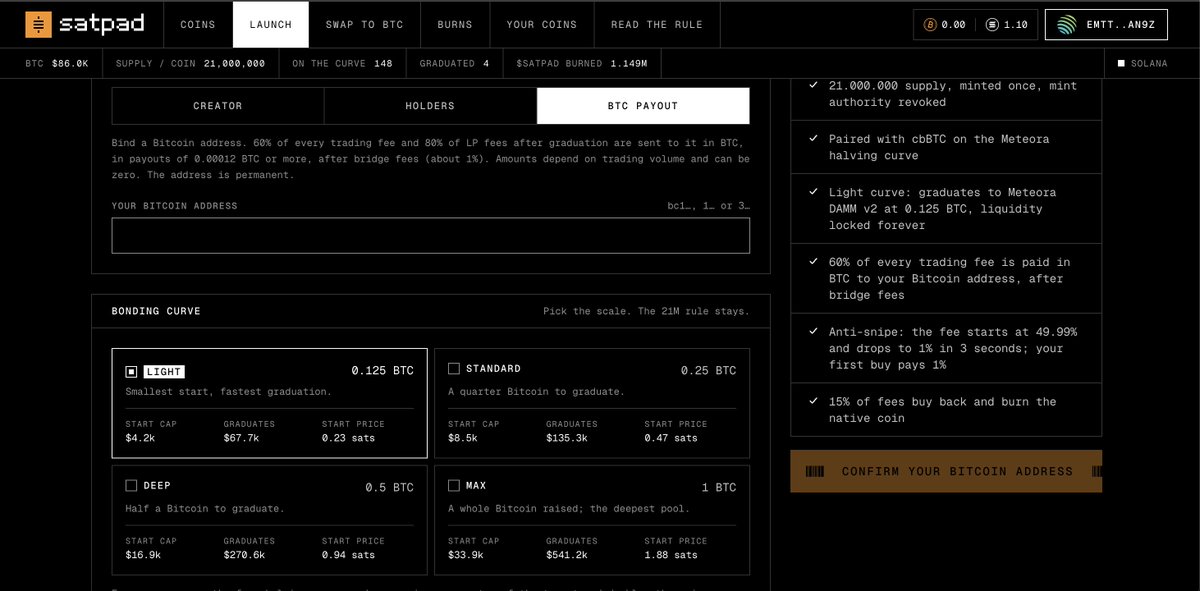The image size is (1200, 591).
Task: Switch to the HOLDERS tab
Action: click(430, 106)
